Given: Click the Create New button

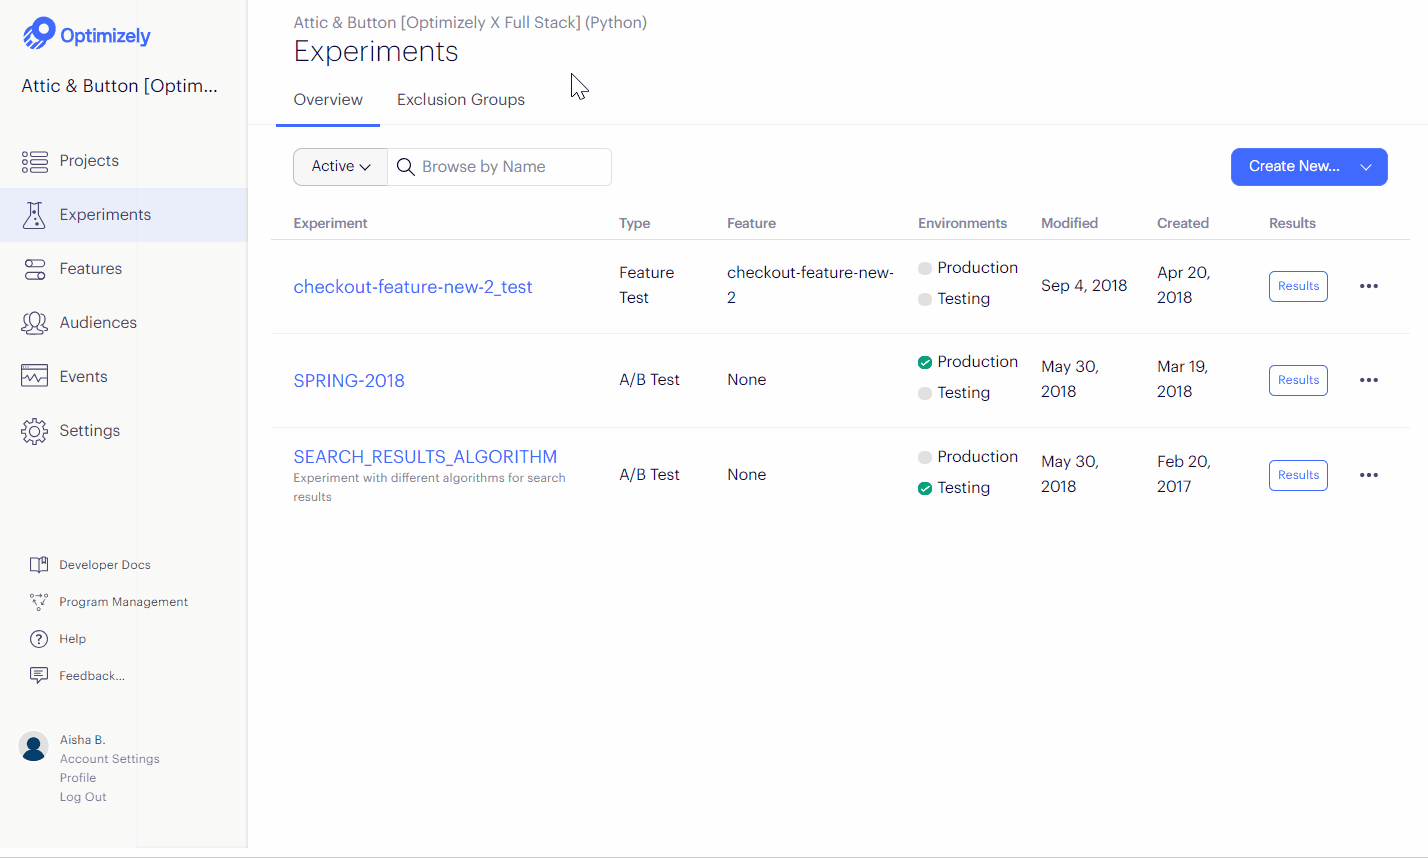Looking at the screenshot, I should point(1309,167).
